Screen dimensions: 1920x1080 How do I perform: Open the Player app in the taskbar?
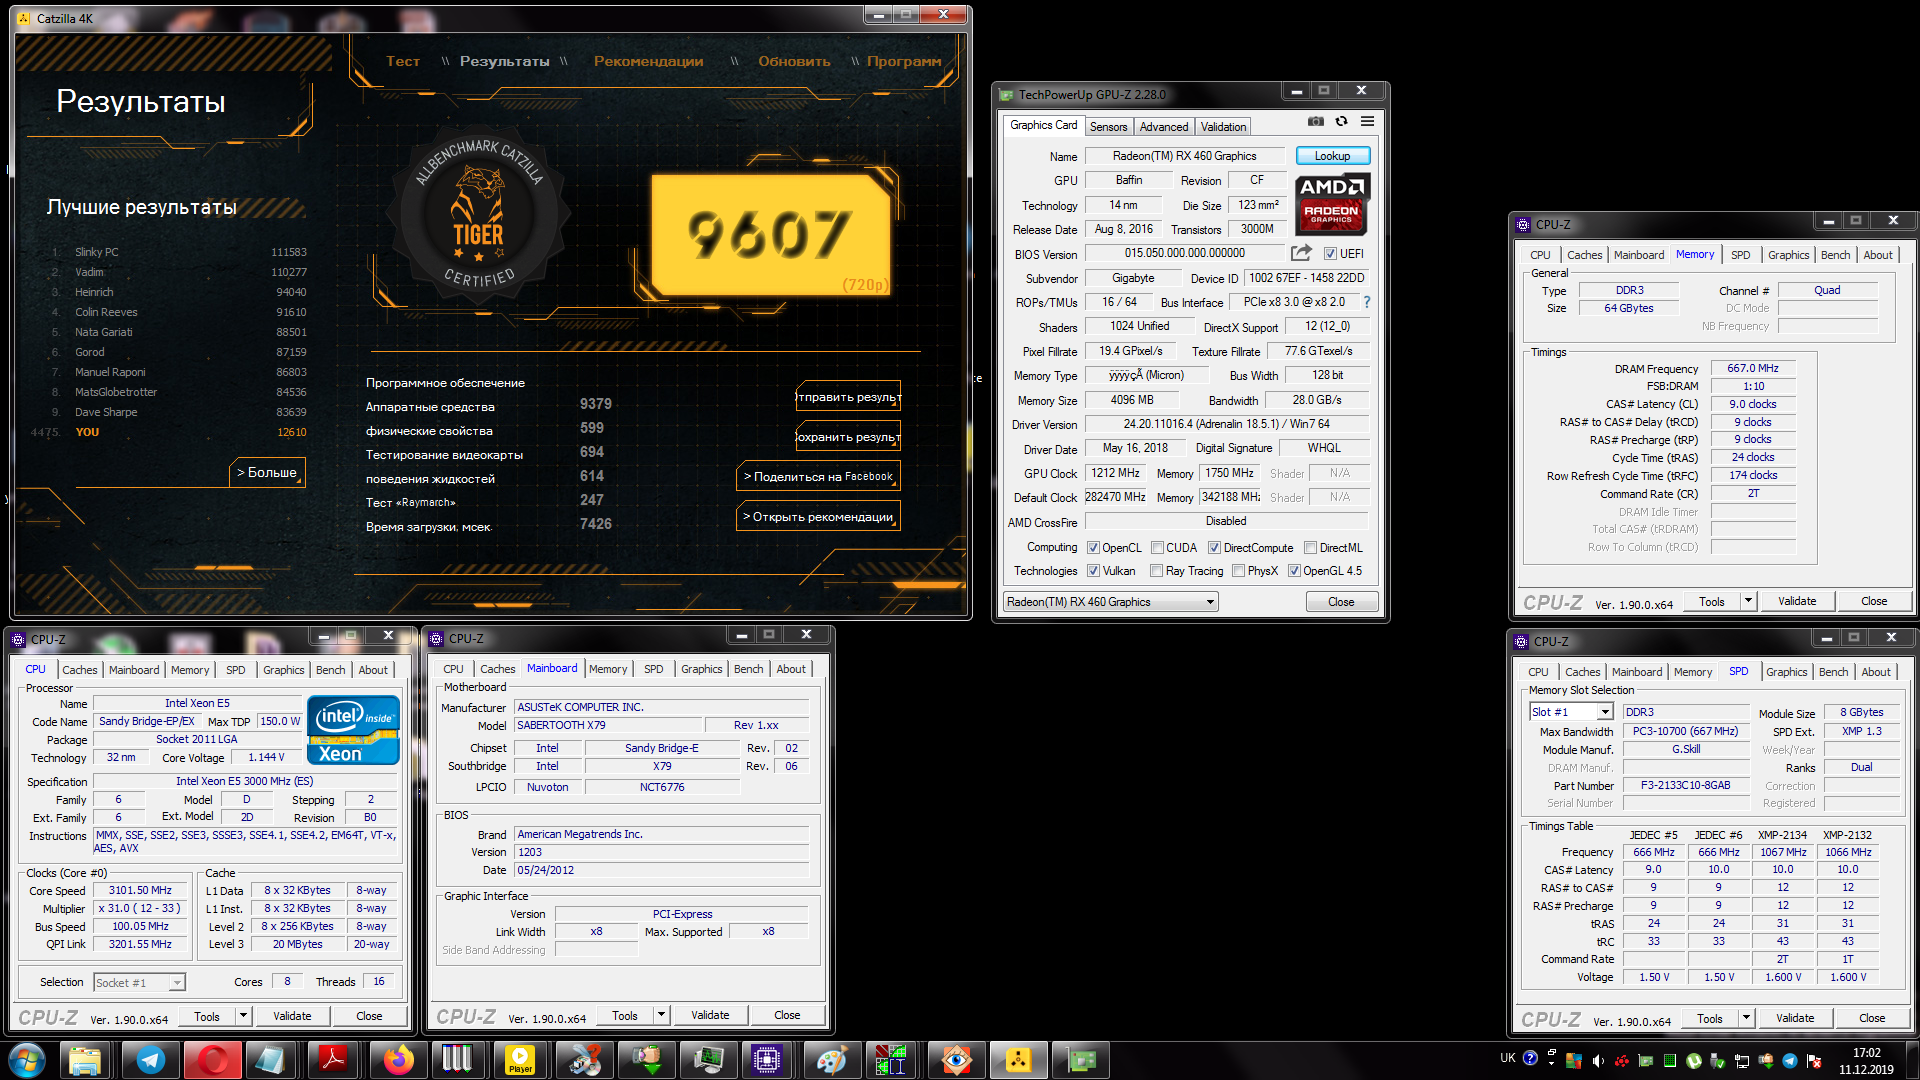coord(520,1060)
